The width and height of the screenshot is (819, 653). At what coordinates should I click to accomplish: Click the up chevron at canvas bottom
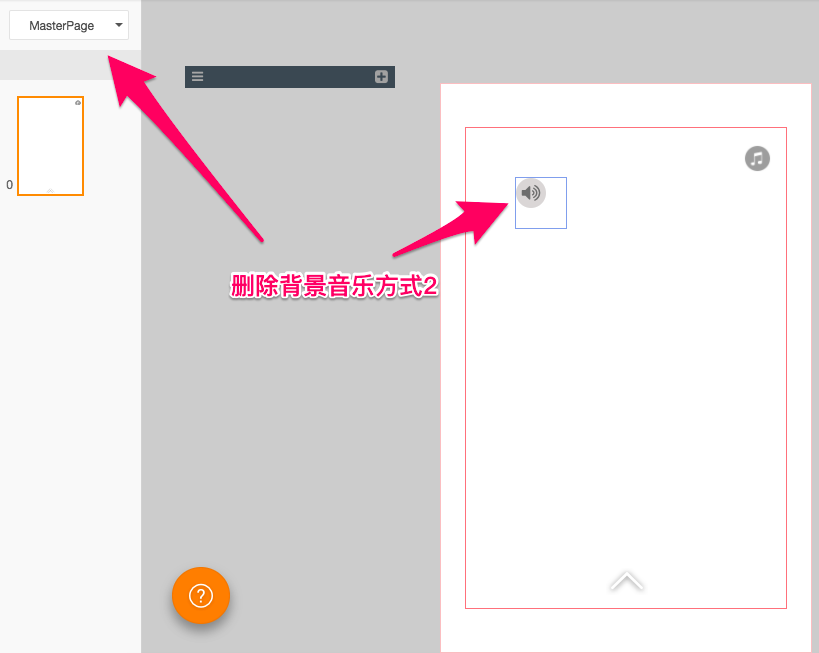pyautogui.click(x=627, y=581)
